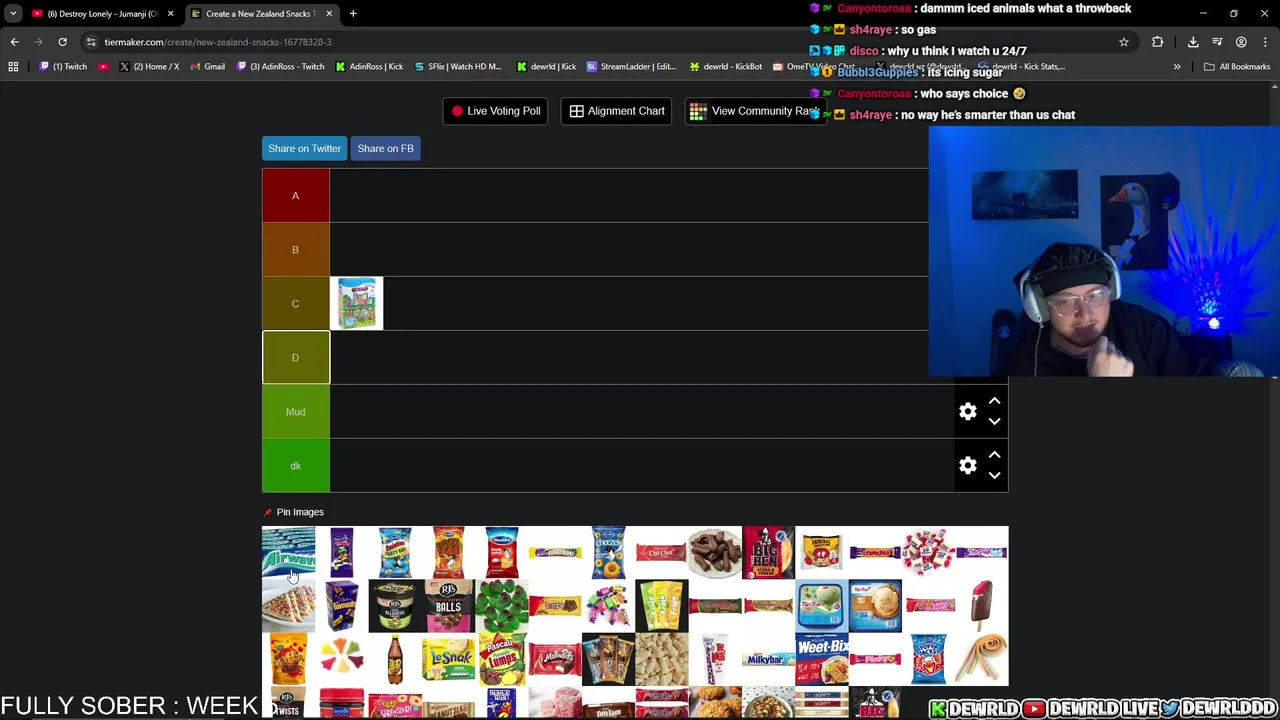Open the Alignment Chart view
1280x720 pixels.
pos(617,111)
